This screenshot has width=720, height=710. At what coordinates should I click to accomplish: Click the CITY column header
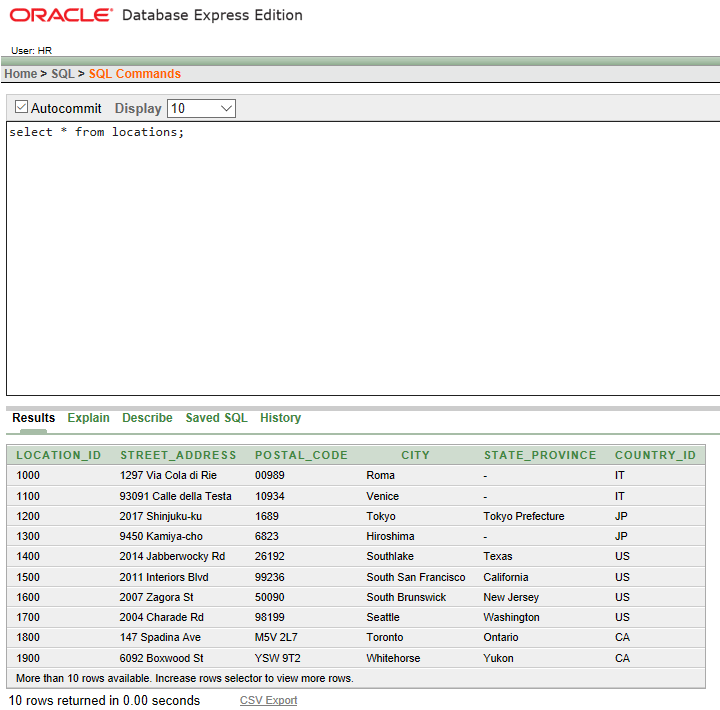point(415,455)
